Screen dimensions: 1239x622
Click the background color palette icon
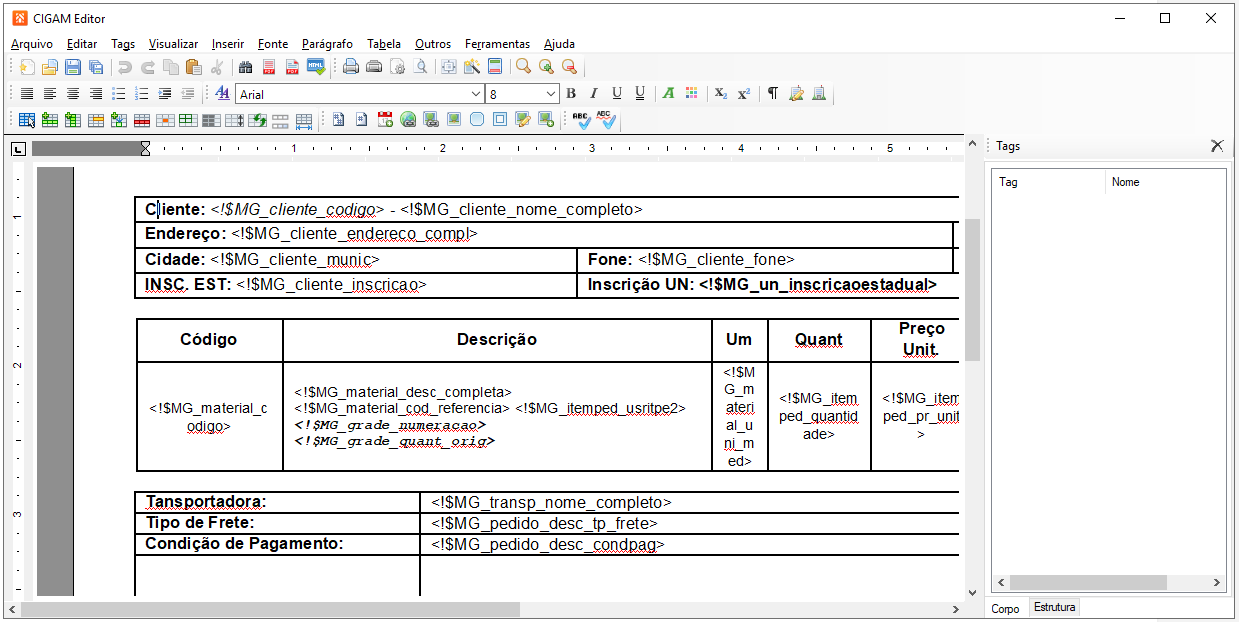point(691,93)
